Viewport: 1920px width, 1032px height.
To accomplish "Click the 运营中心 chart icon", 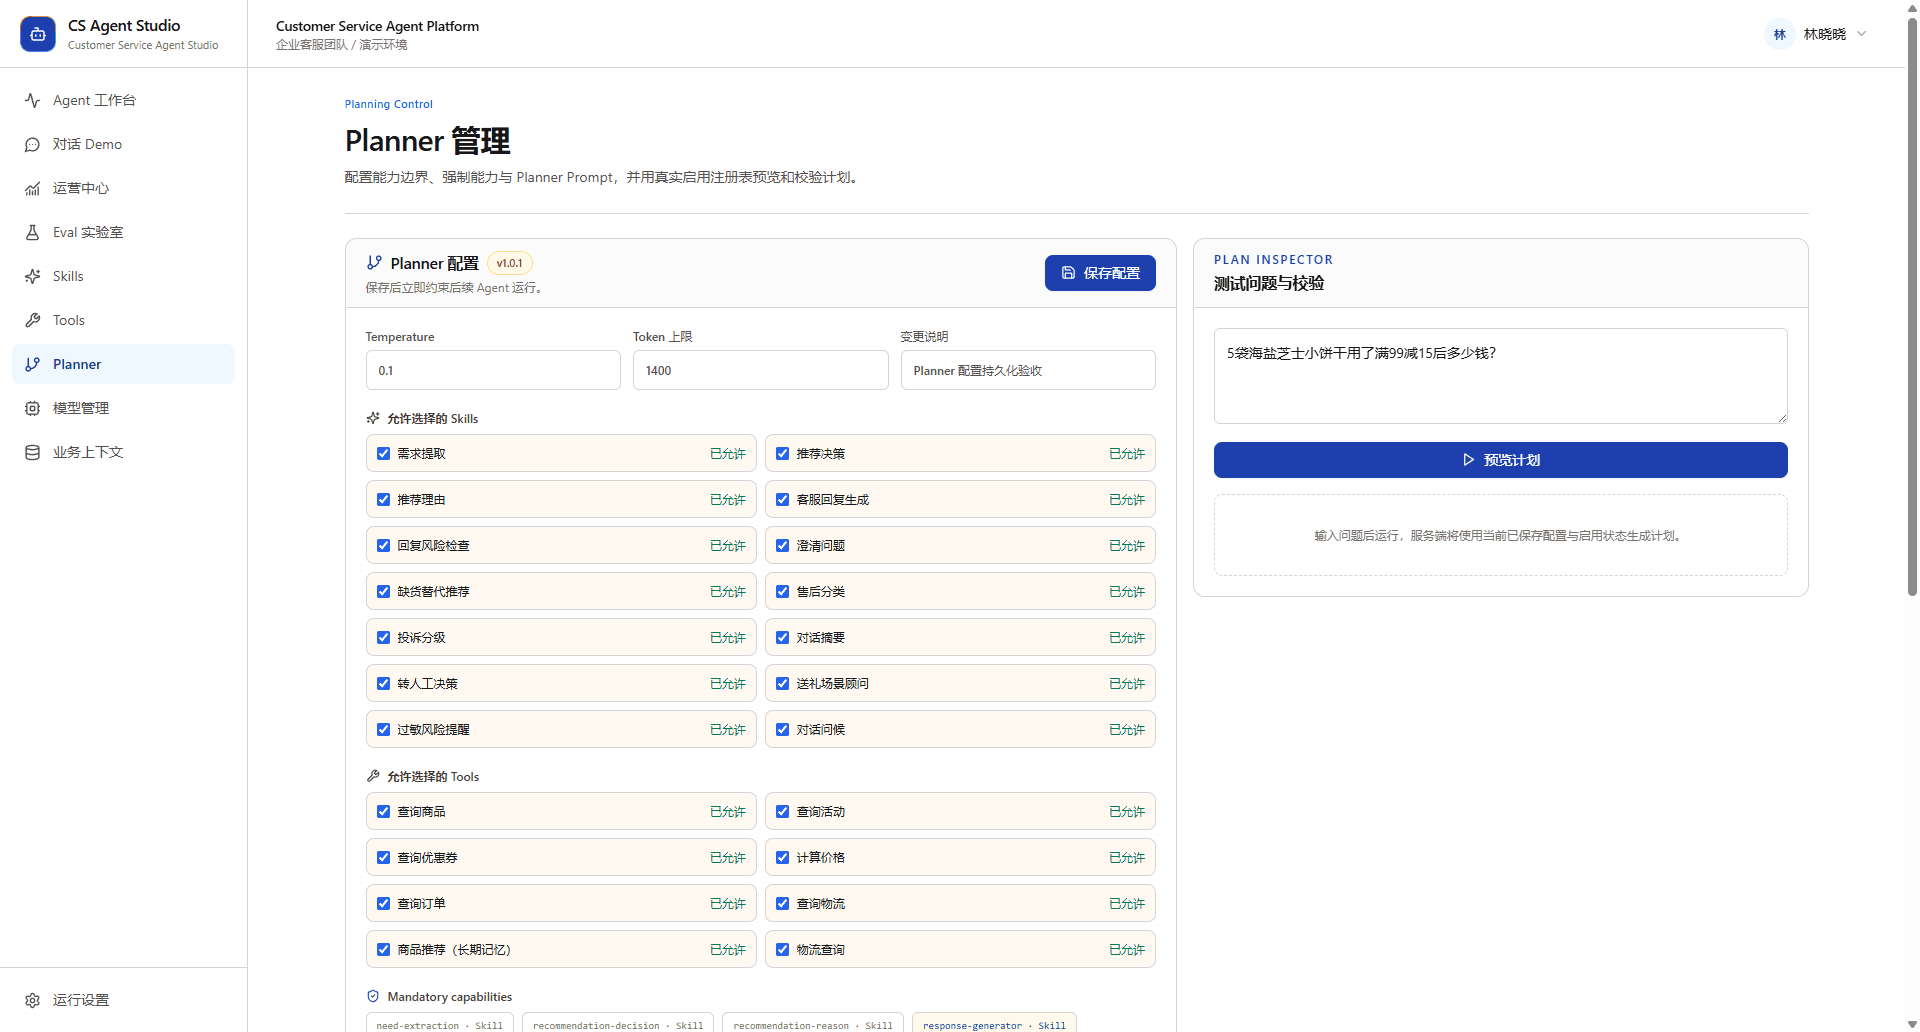I will [x=33, y=188].
